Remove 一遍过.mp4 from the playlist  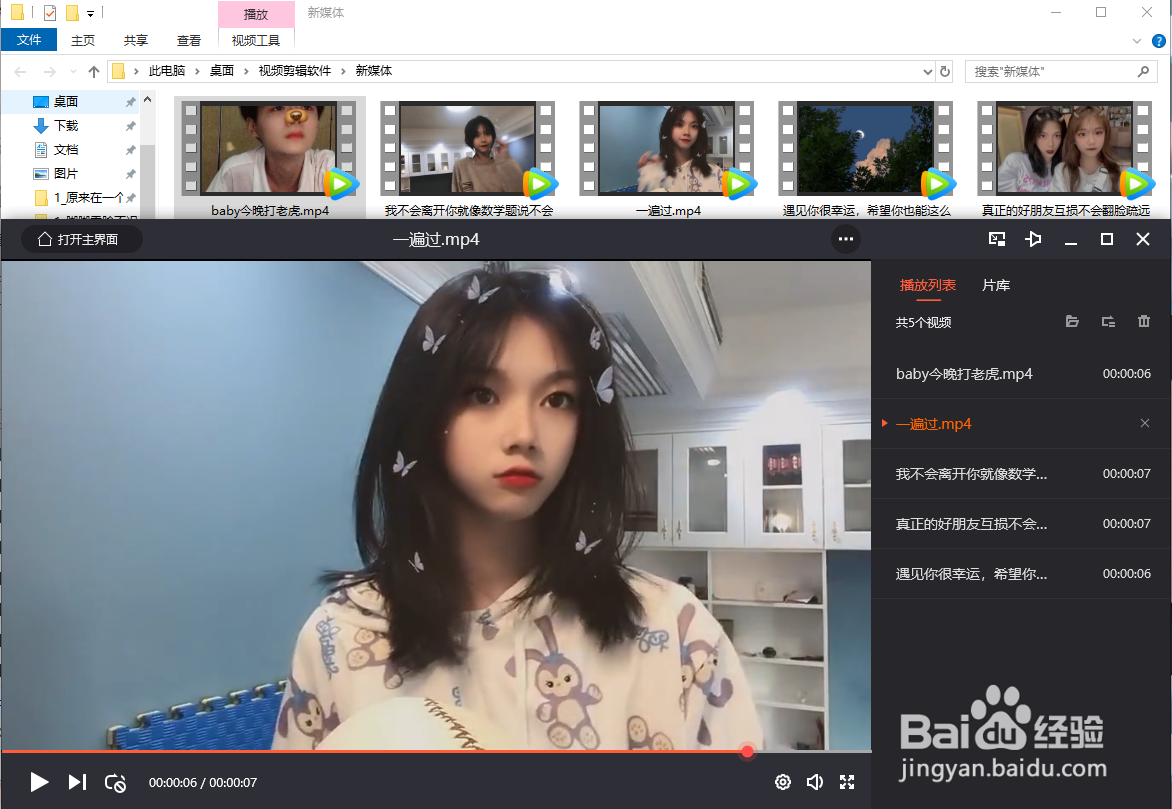[x=1143, y=423]
